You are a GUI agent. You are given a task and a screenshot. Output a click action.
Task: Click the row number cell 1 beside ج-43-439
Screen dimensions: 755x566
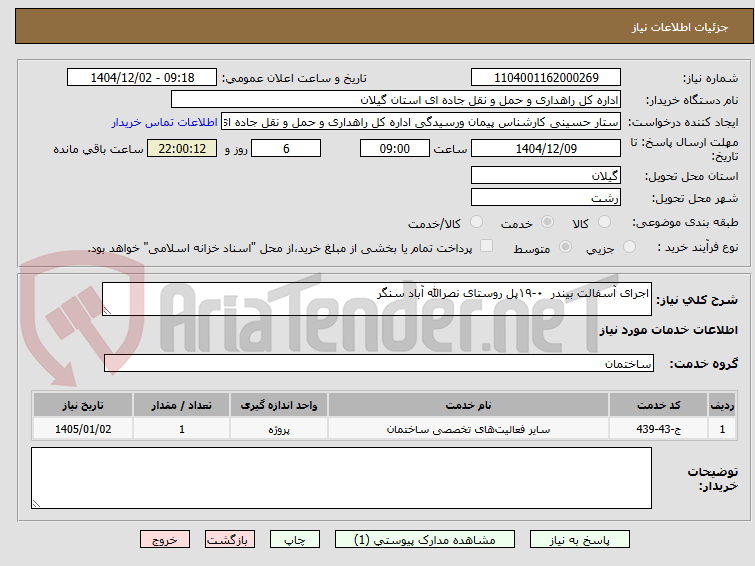pos(722,429)
